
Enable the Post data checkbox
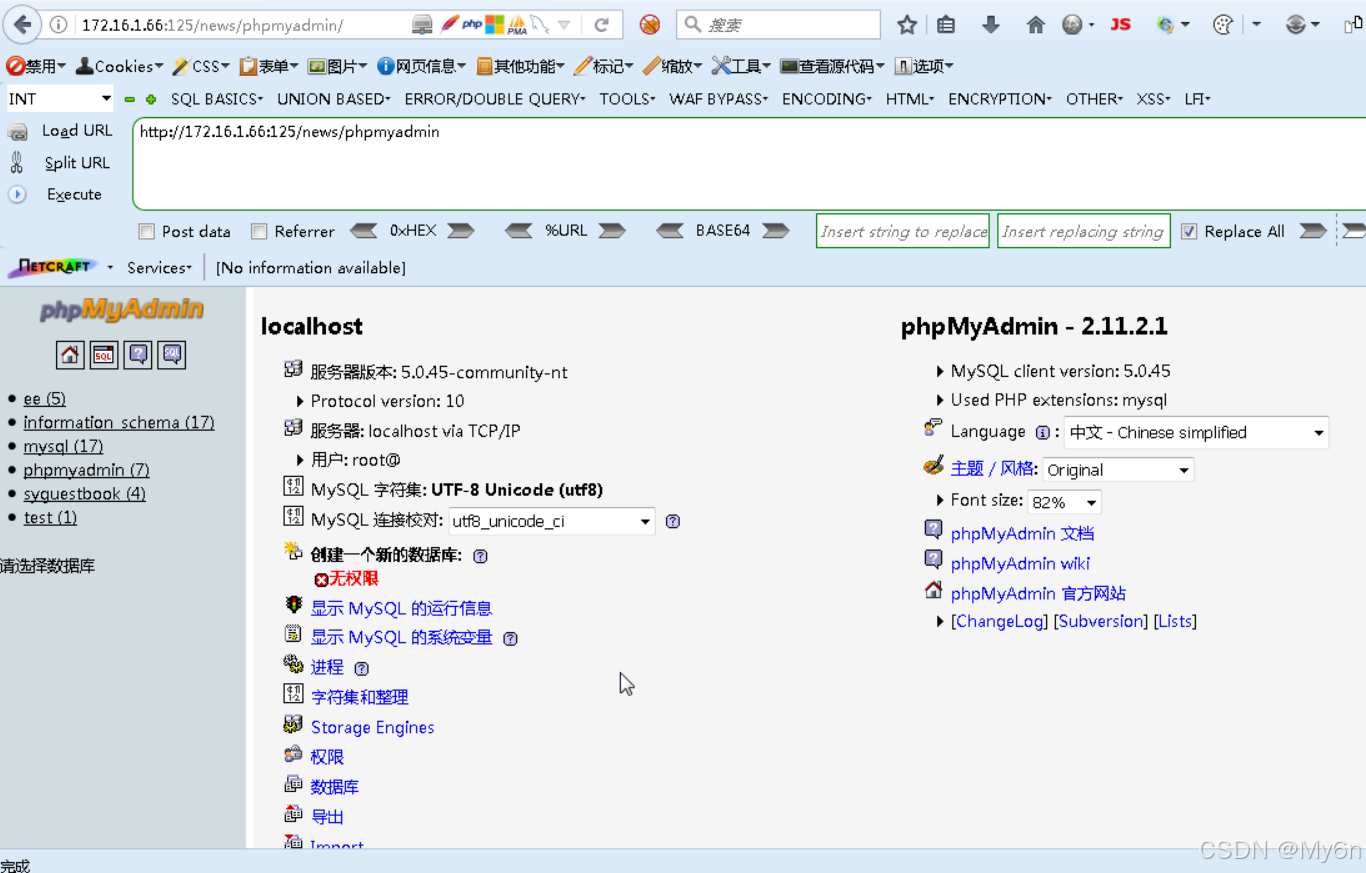147,232
